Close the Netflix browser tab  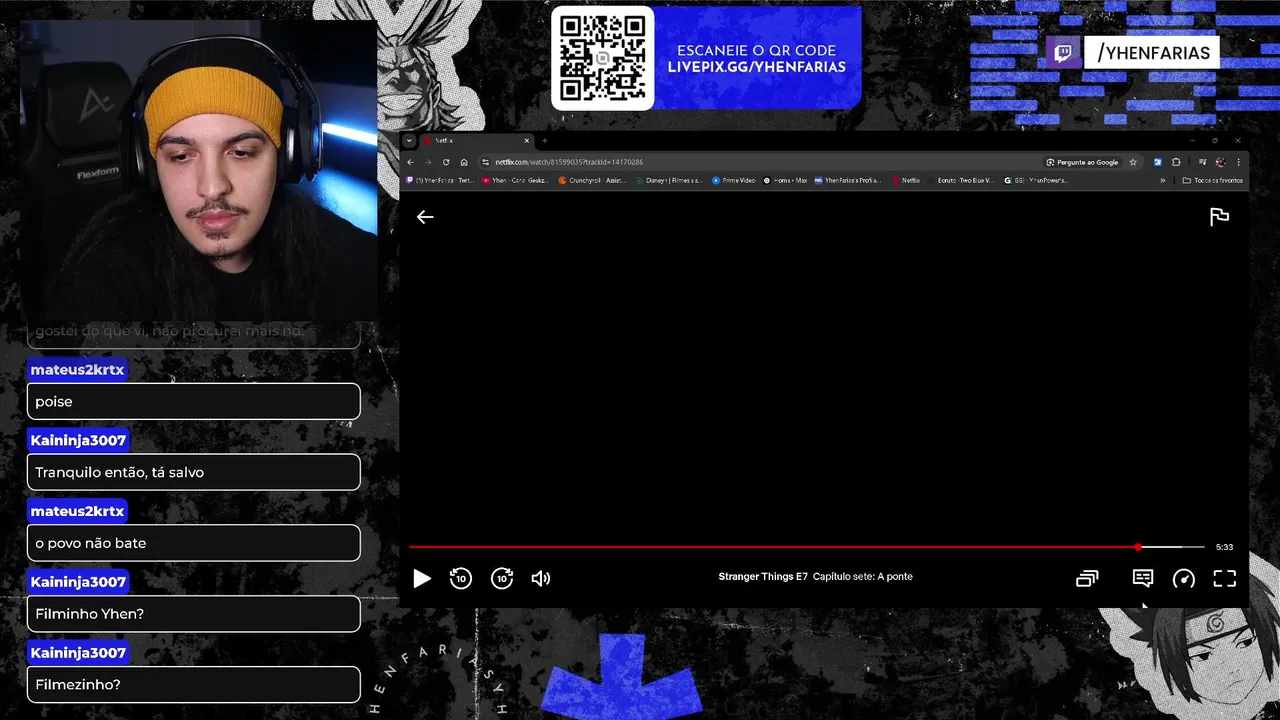[527, 141]
